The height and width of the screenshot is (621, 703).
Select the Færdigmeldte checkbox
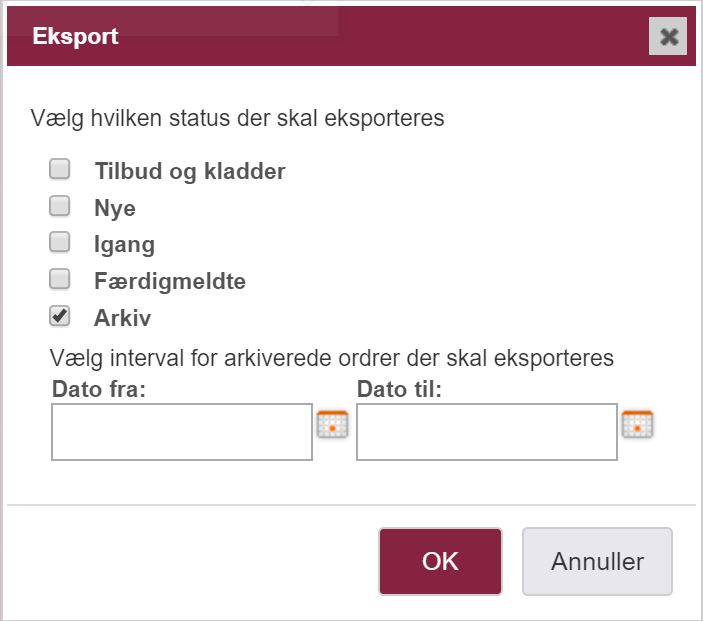[x=60, y=279]
